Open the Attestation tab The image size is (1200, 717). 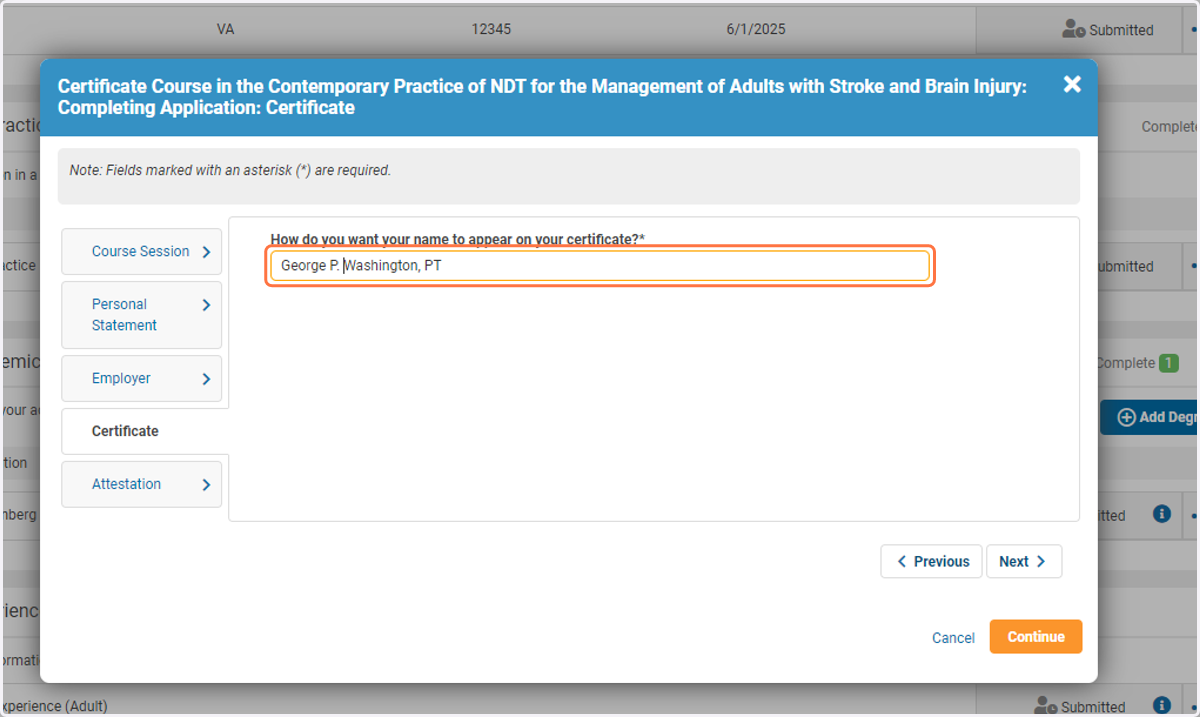pos(141,484)
